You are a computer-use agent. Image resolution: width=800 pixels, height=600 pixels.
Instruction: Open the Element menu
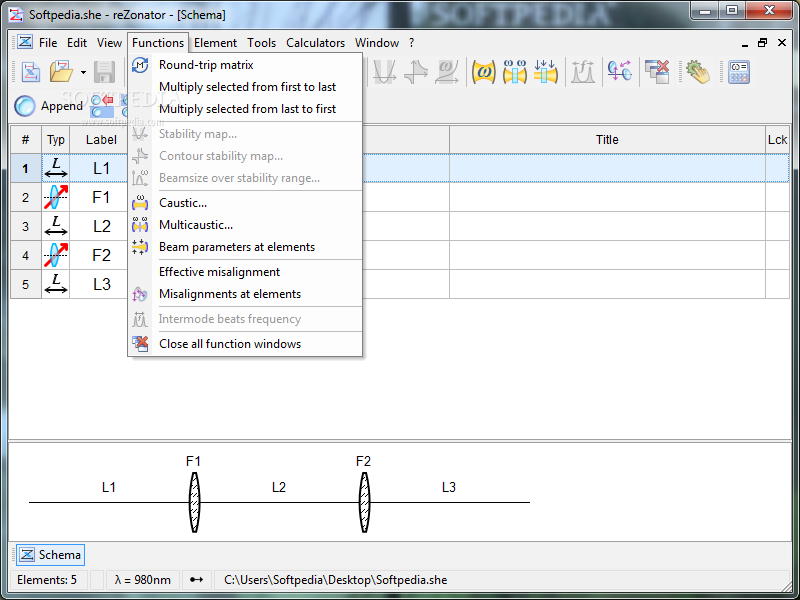[215, 43]
